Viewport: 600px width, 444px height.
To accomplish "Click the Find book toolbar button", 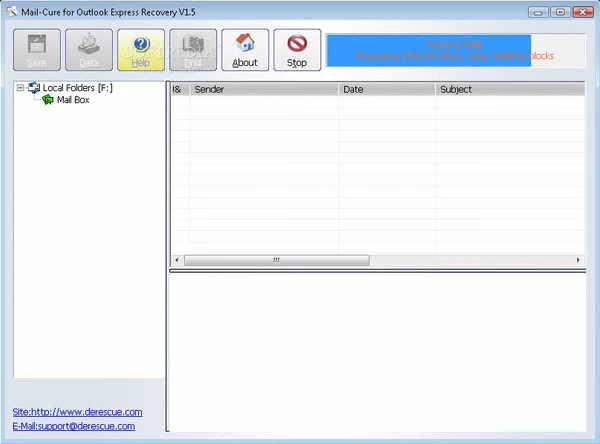I will click(x=193, y=50).
